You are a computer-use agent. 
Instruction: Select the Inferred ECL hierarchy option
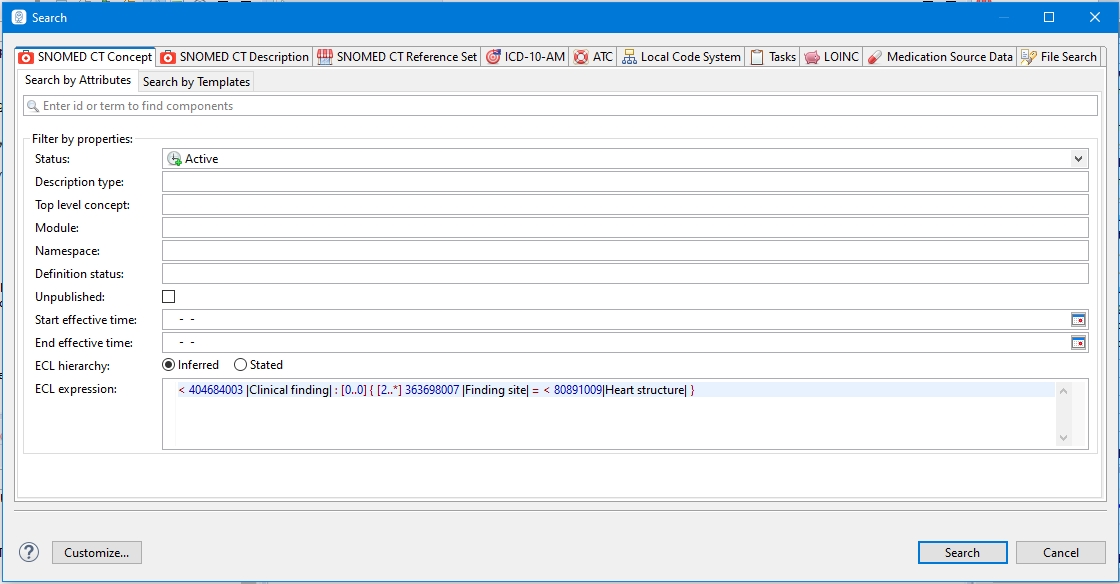[169, 365]
